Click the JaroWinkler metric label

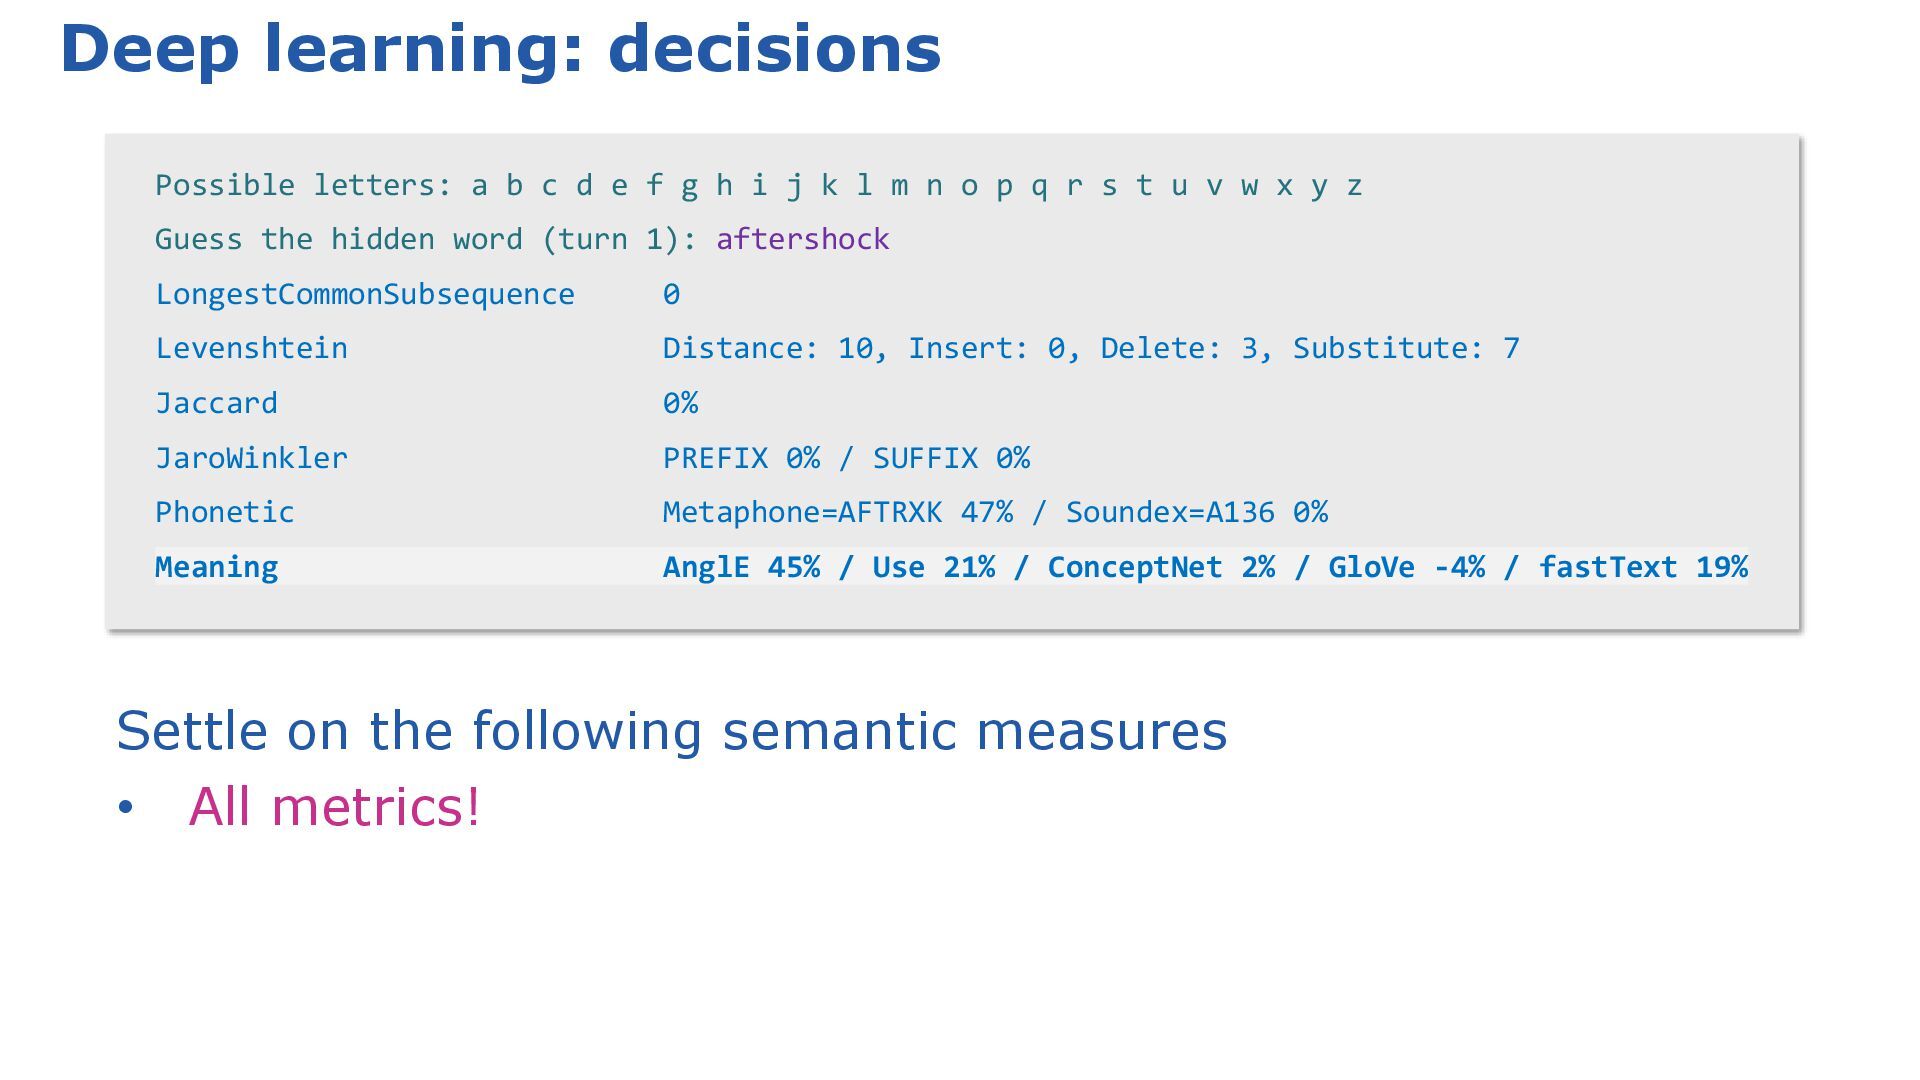(x=251, y=458)
